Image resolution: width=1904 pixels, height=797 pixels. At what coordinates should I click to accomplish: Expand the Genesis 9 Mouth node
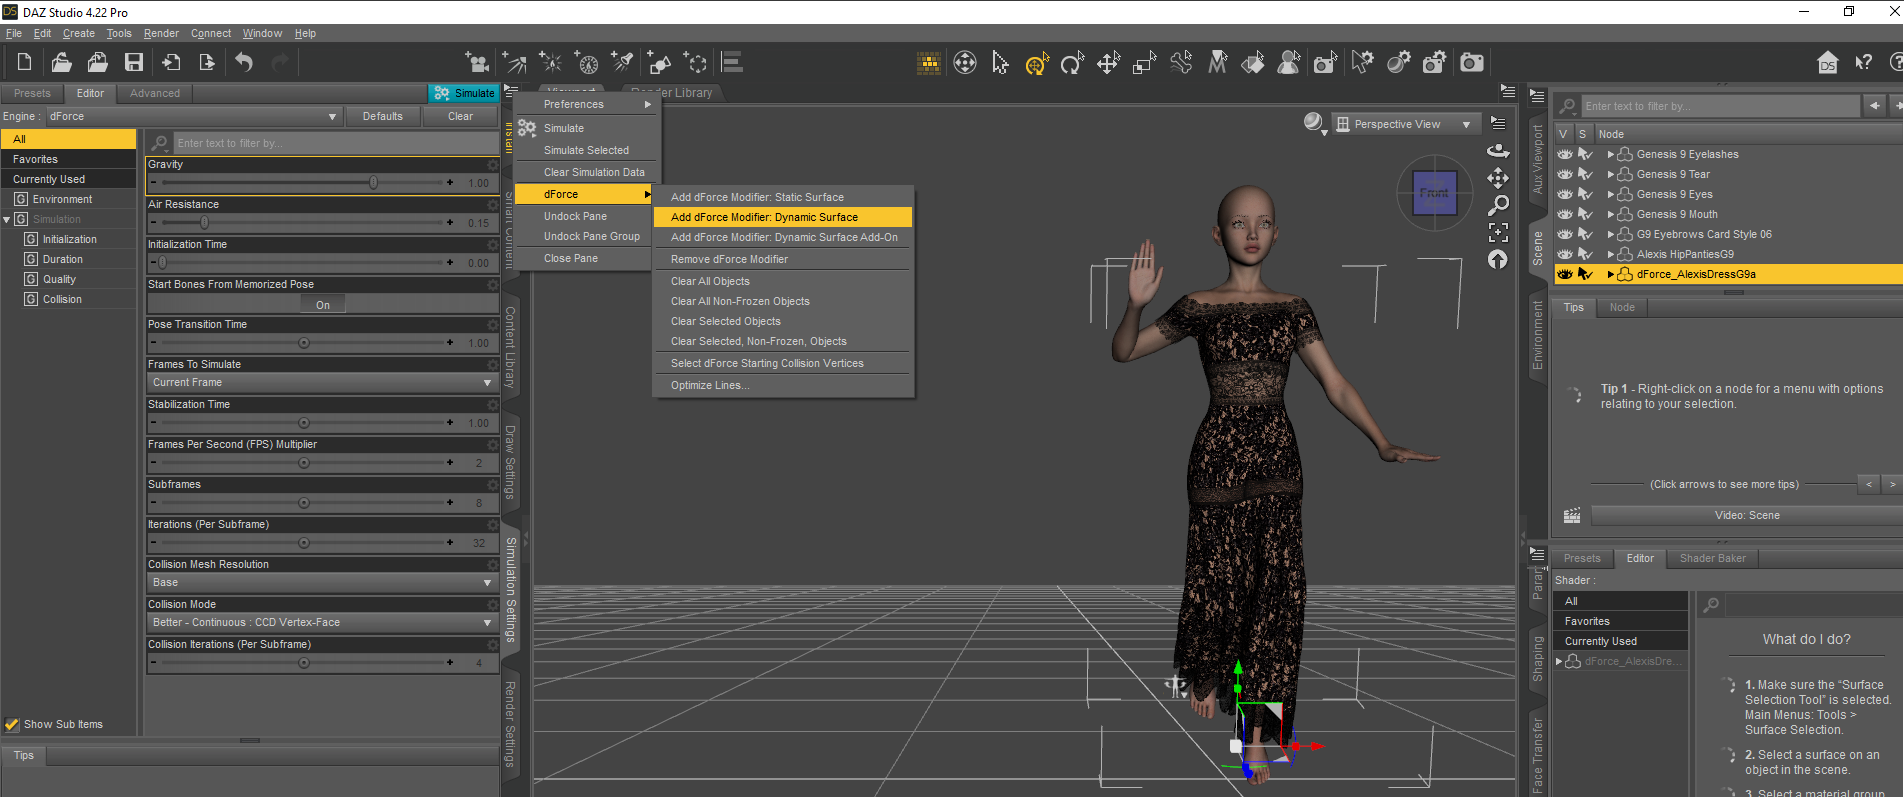tap(1610, 214)
